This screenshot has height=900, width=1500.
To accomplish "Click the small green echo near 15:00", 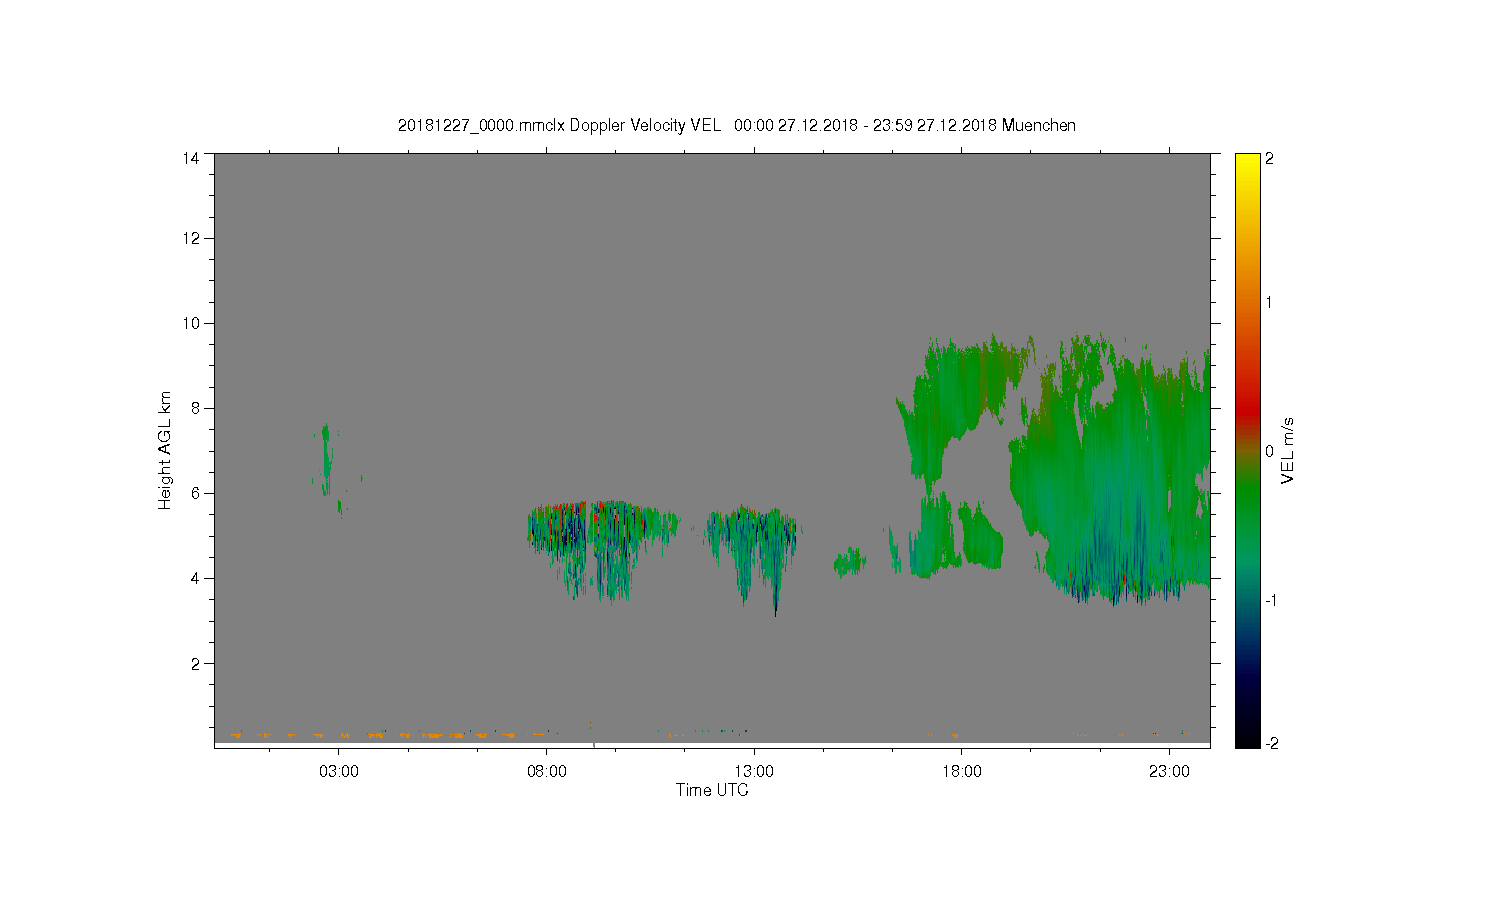I will tap(850, 562).
